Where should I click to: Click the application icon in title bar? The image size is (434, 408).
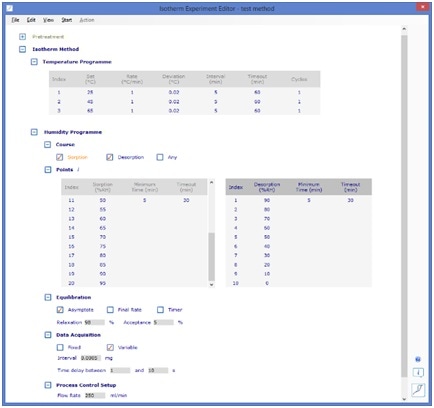[x=10, y=8]
